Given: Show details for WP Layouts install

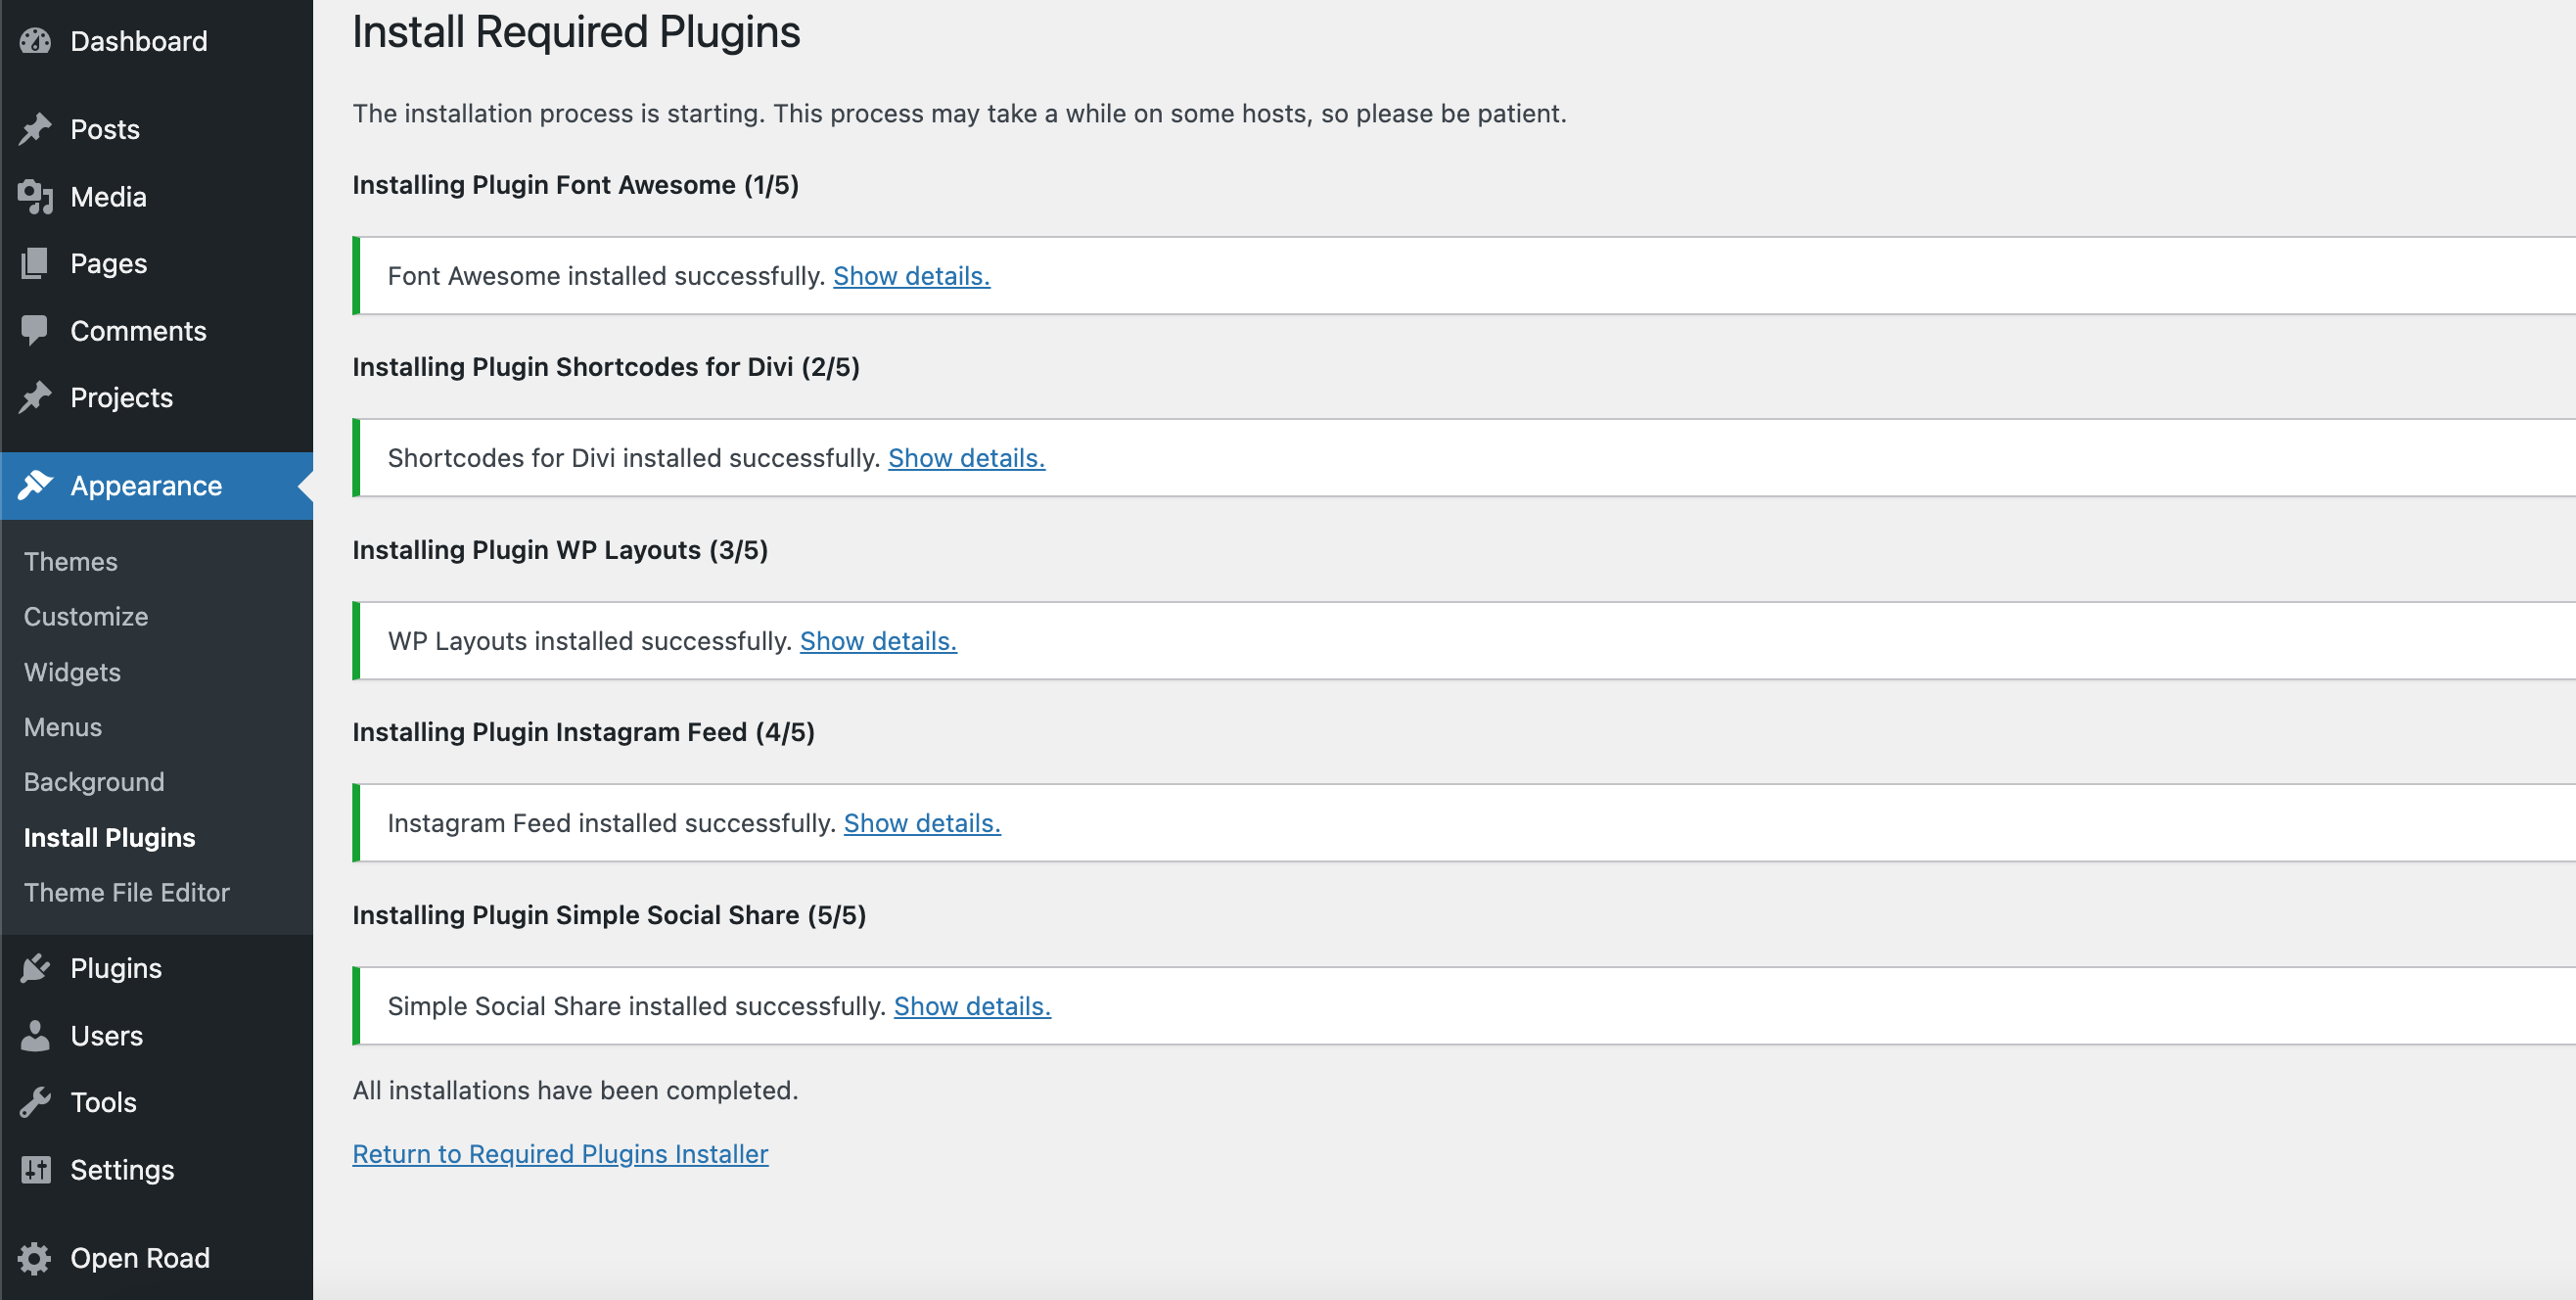Looking at the screenshot, I should (x=878, y=641).
